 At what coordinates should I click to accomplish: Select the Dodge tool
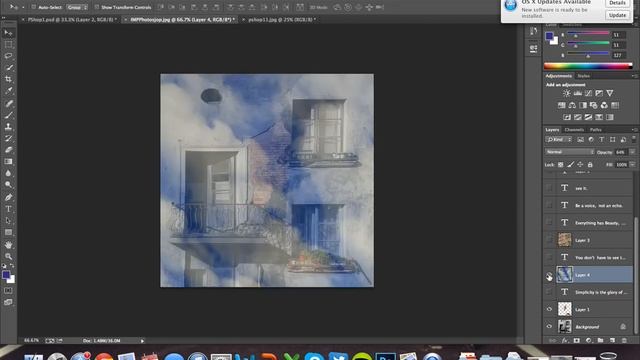click(8, 185)
